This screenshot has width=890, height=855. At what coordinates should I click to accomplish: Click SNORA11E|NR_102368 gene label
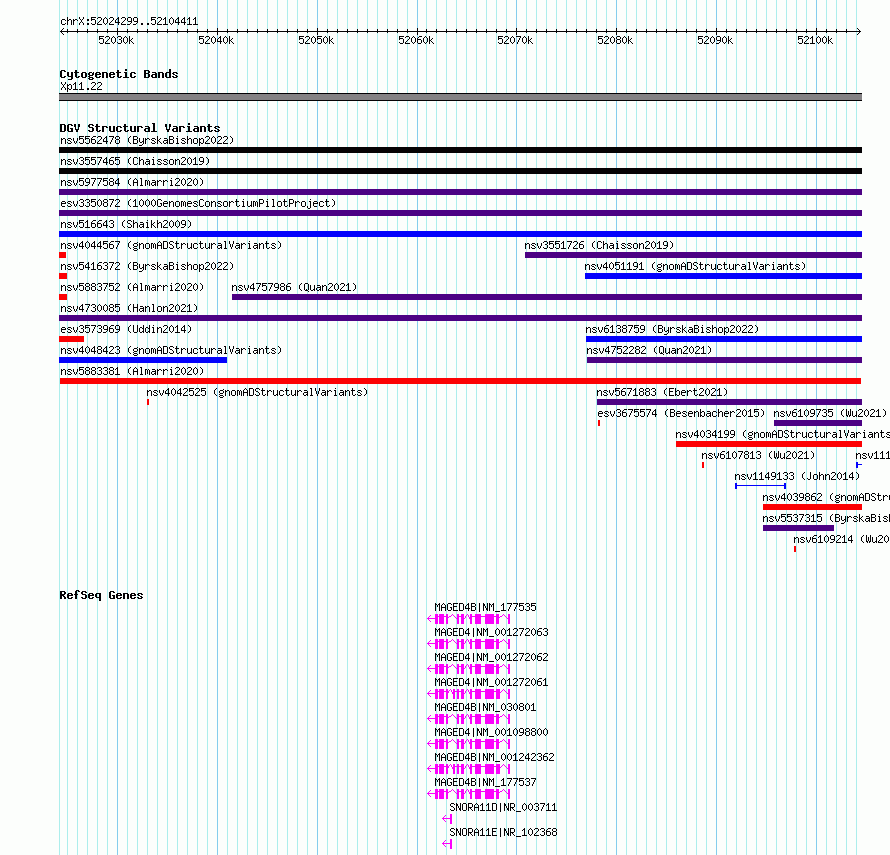tap(503, 832)
